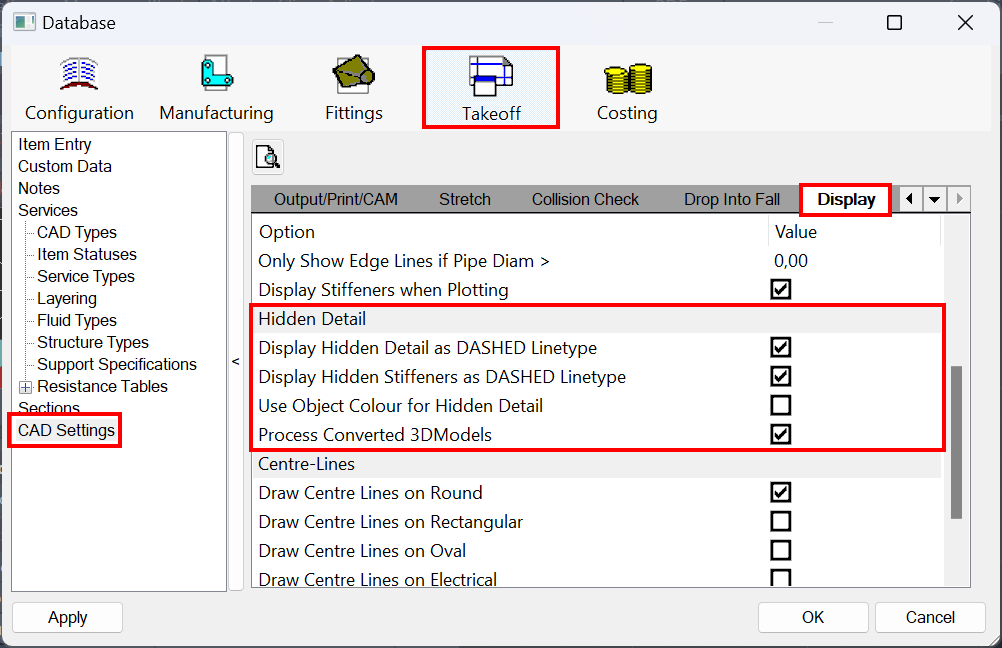The image size is (1002, 648).
Task: Enable Use Object Colour for Hidden Detail
Action: click(x=779, y=405)
